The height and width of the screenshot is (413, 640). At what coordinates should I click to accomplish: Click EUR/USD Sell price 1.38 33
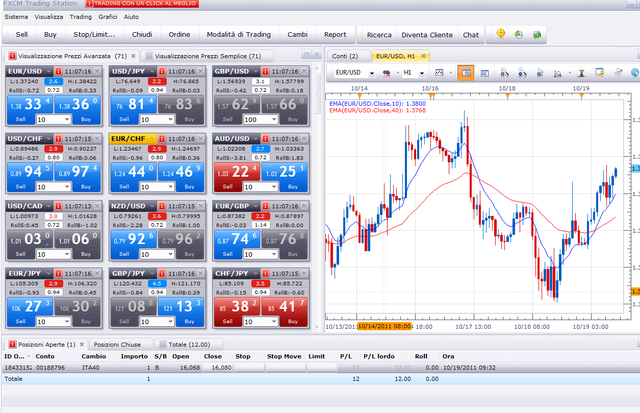tap(29, 104)
